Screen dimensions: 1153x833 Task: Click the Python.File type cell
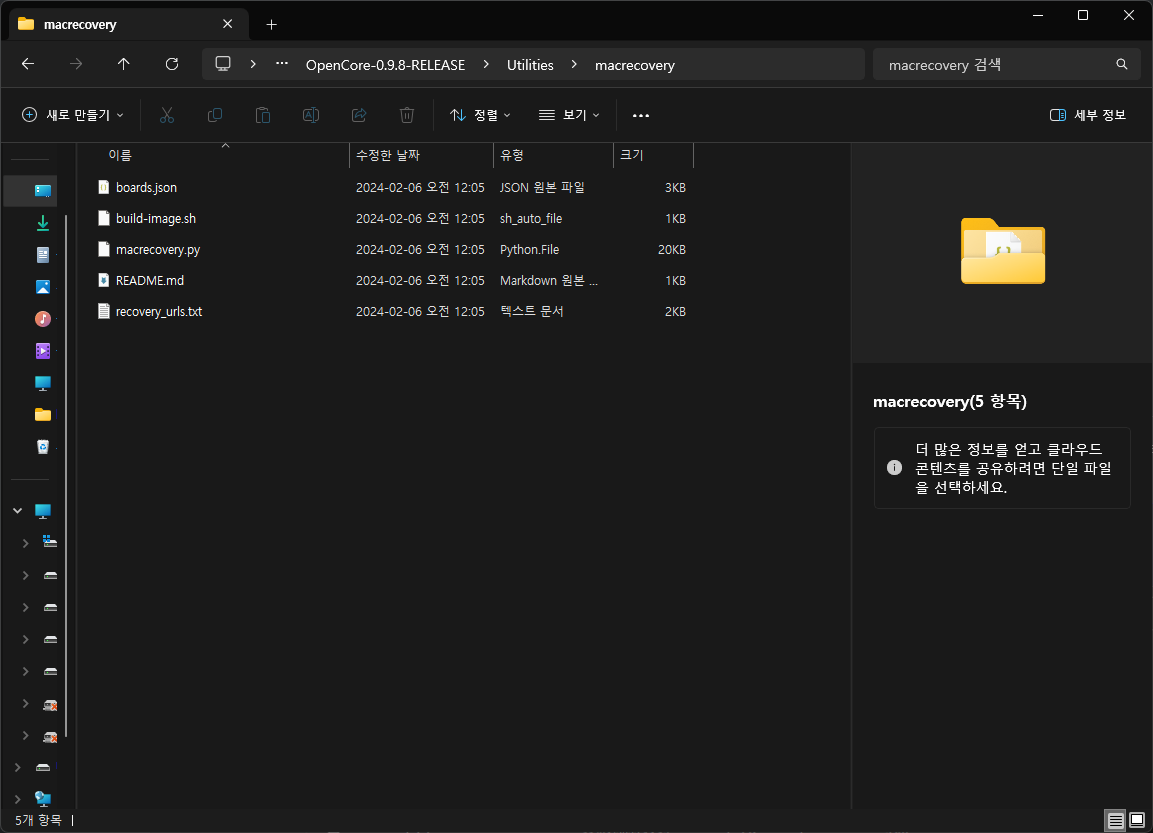(529, 250)
